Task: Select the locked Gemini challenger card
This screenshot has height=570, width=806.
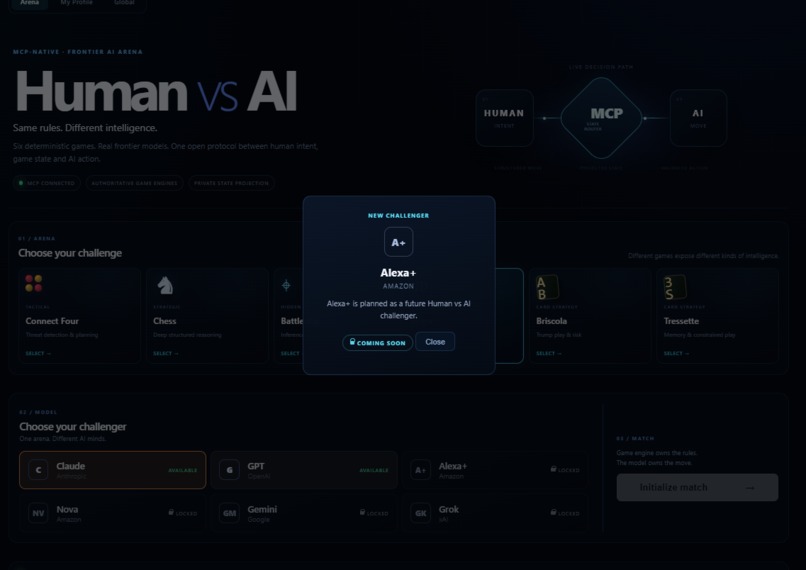Action: [x=304, y=513]
